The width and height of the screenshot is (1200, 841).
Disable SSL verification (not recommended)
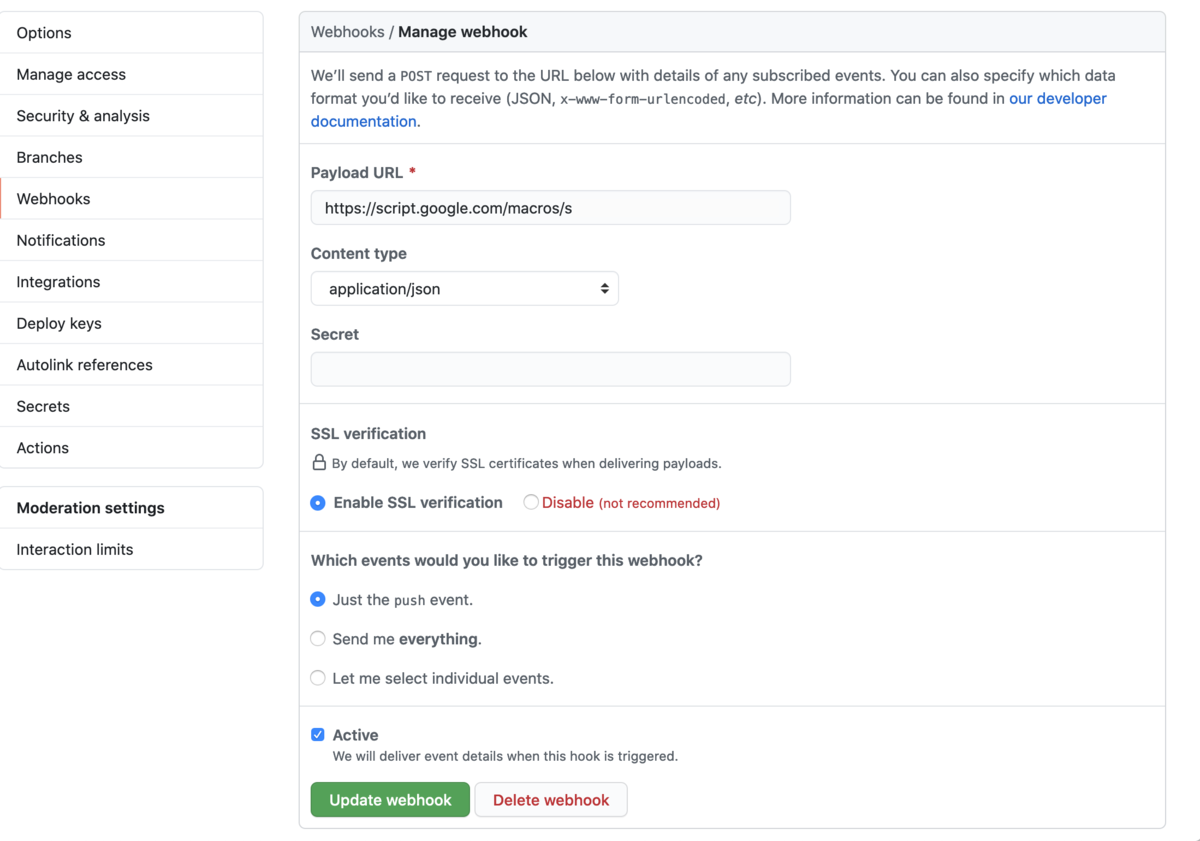(530, 502)
